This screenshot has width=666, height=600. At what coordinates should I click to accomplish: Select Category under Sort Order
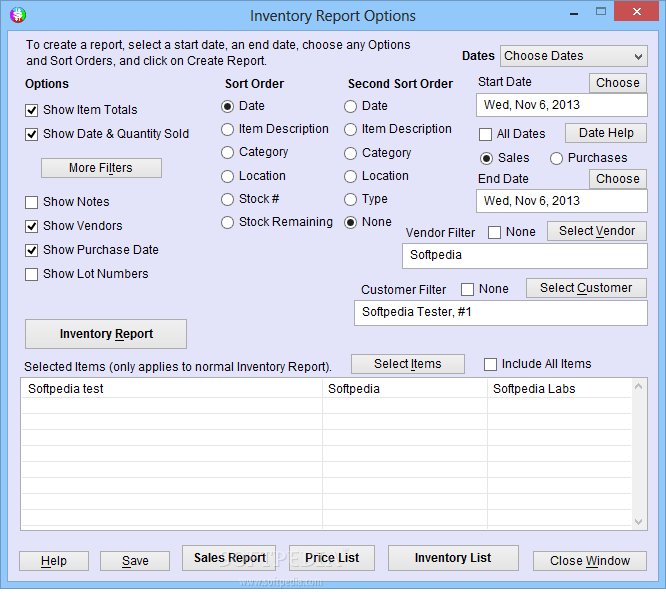[x=228, y=152]
